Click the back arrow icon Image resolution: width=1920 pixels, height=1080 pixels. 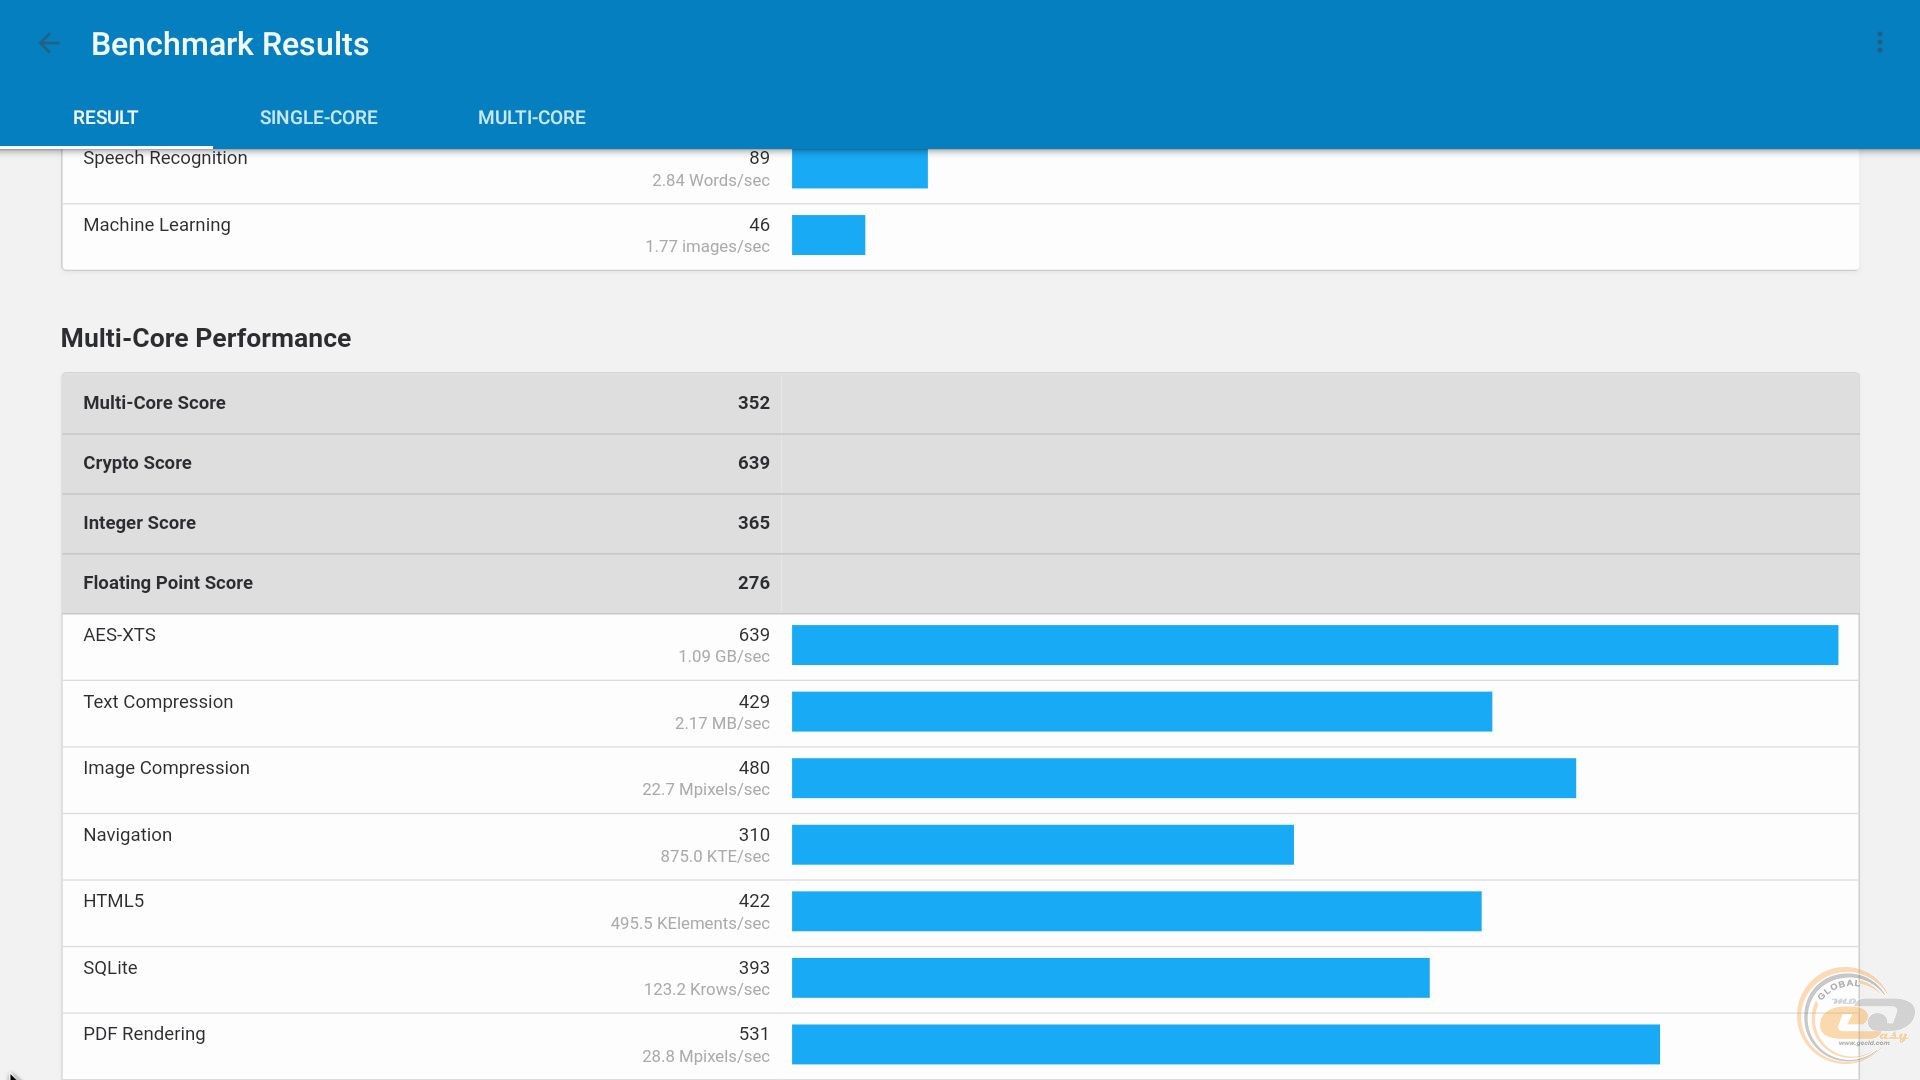click(x=48, y=43)
